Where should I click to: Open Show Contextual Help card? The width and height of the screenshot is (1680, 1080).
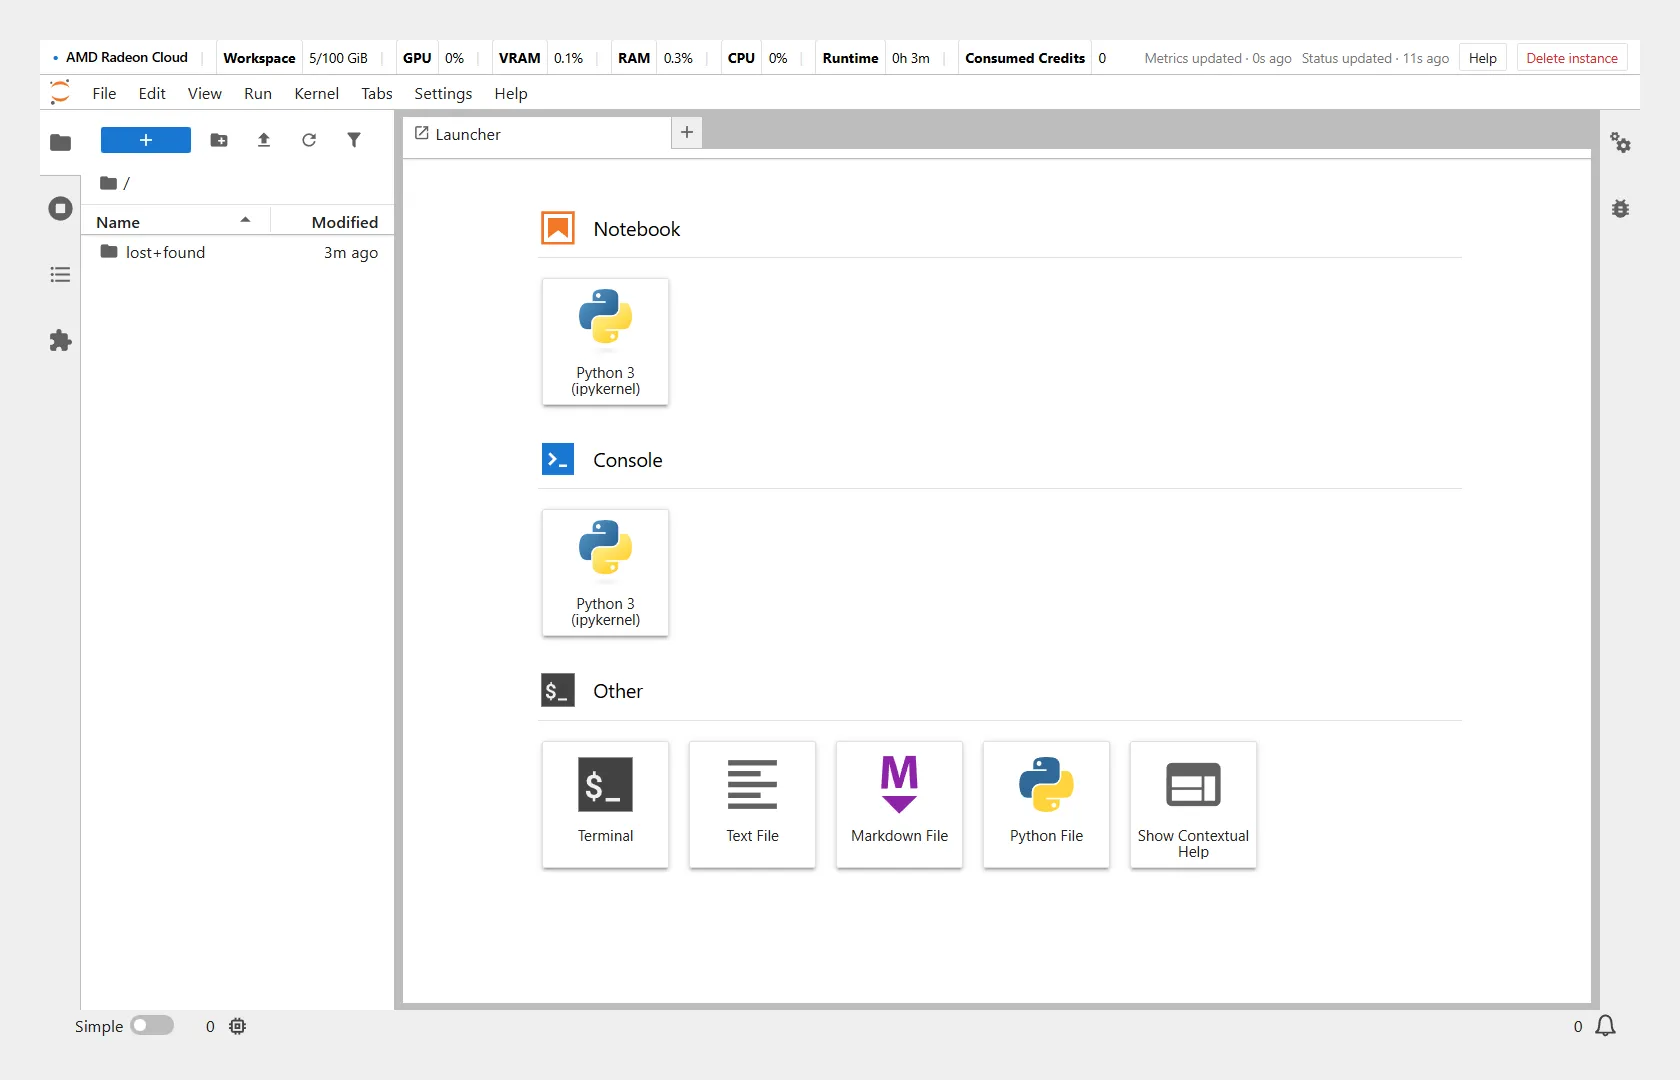click(1193, 805)
